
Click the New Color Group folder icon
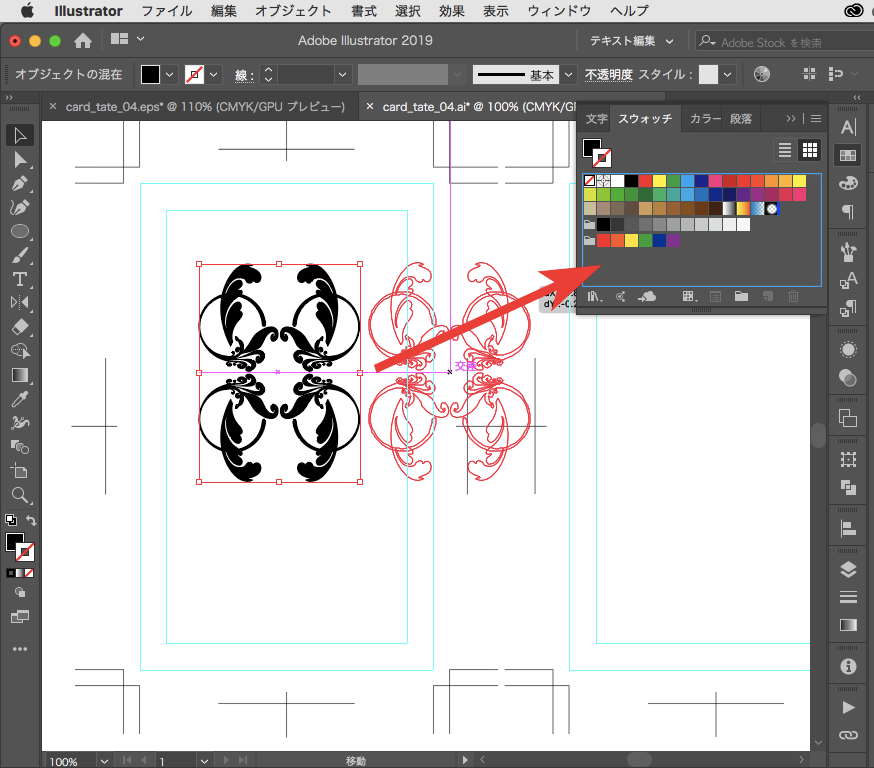(741, 296)
